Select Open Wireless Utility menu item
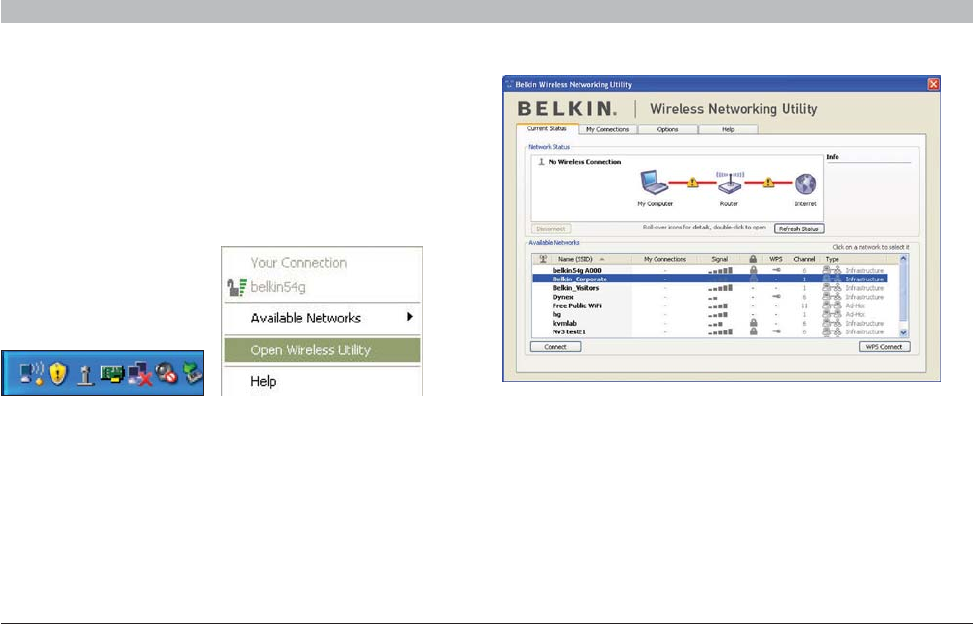The width and height of the screenshot is (973, 624). [x=322, y=350]
